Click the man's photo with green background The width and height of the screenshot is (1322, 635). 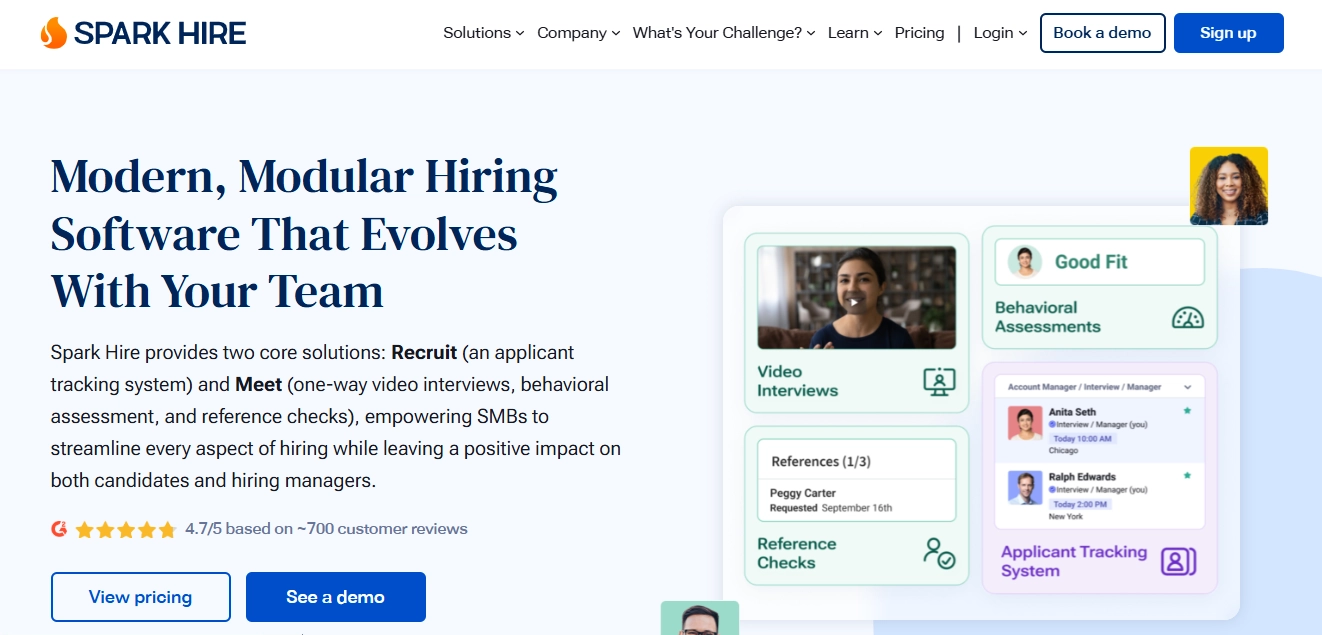point(700,618)
